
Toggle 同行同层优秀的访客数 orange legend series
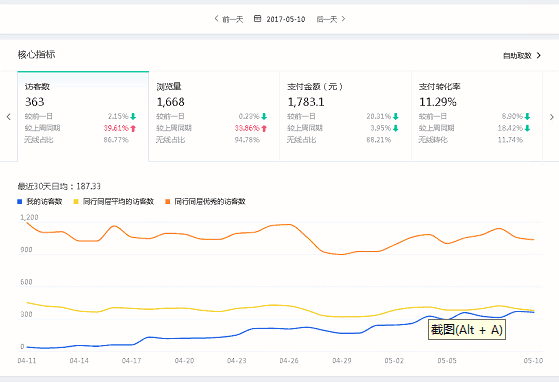[x=206, y=202]
